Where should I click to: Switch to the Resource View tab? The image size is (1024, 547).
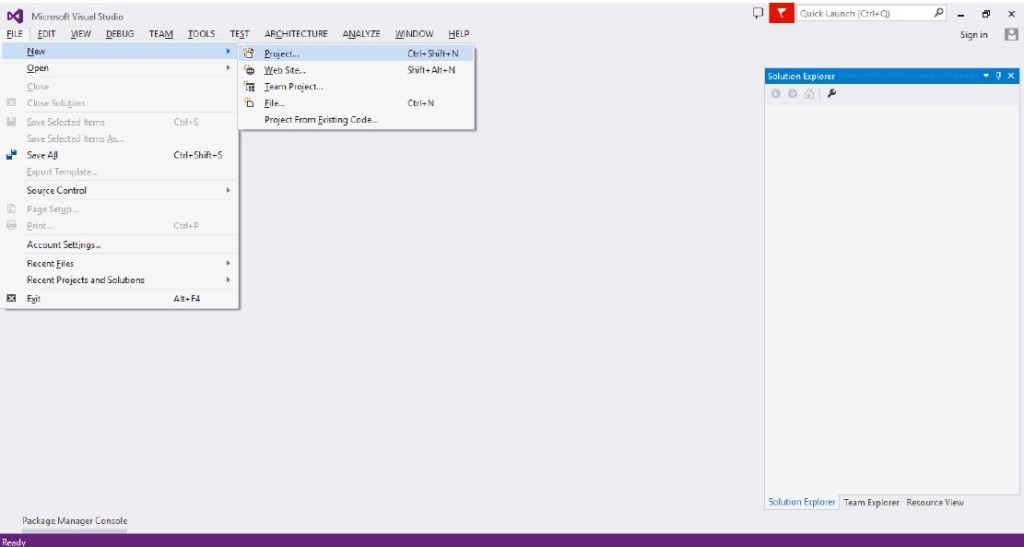coord(935,502)
